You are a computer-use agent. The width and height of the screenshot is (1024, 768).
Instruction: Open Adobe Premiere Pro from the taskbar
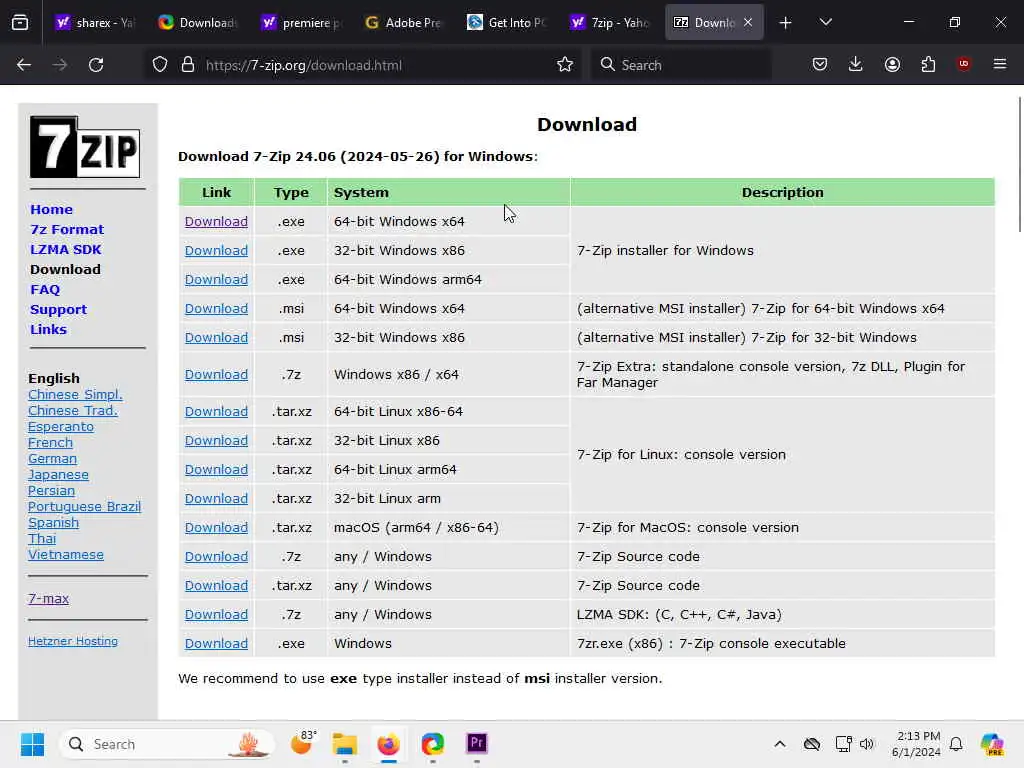477,744
